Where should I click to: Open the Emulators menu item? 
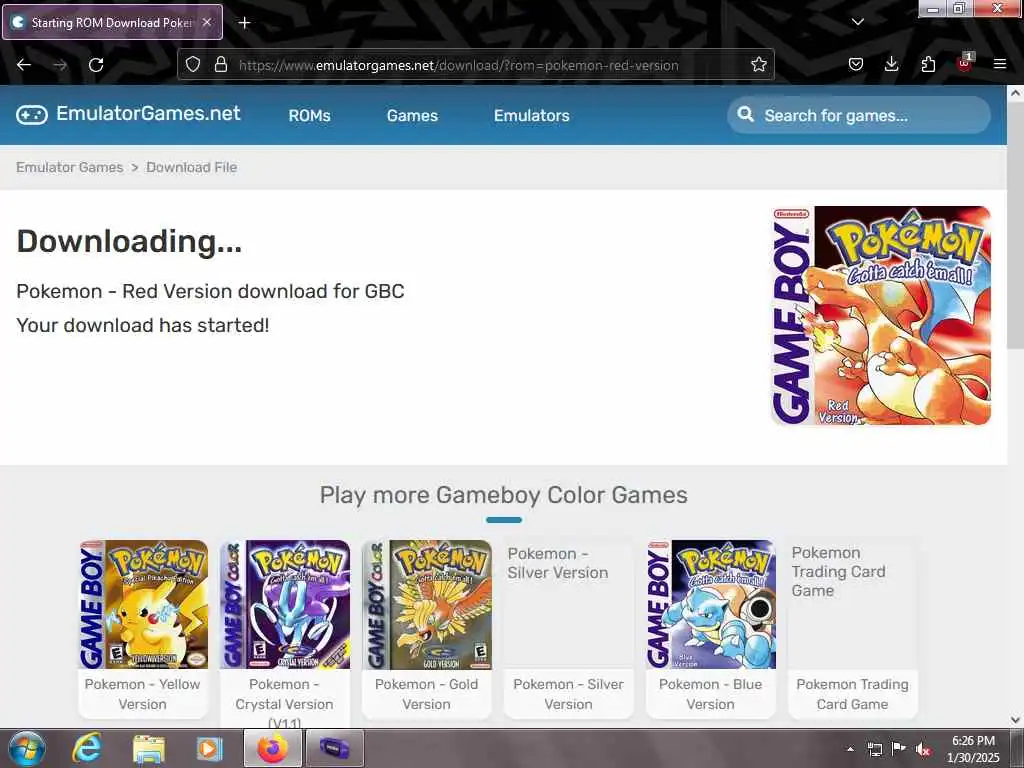532,116
